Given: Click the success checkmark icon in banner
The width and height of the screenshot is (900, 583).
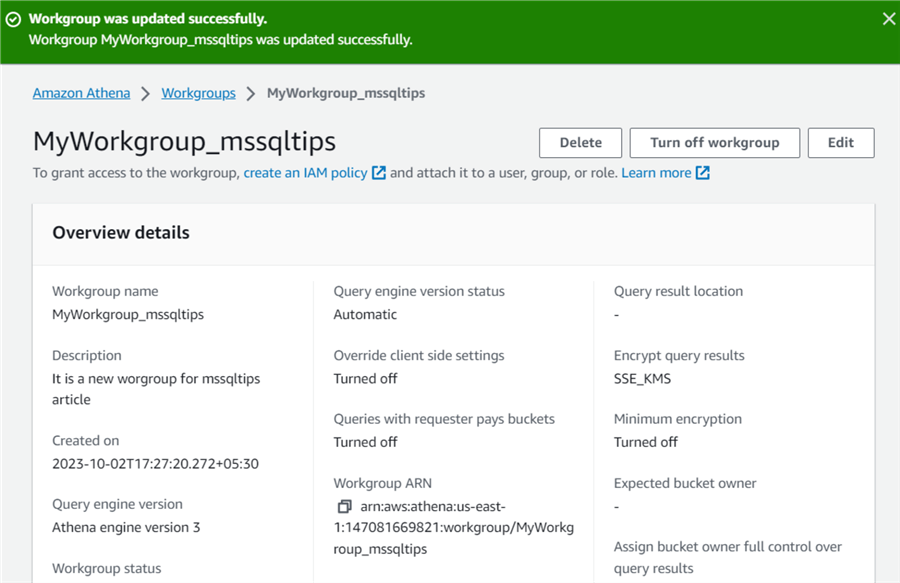Looking at the screenshot, I should click(x=13, y=19).
